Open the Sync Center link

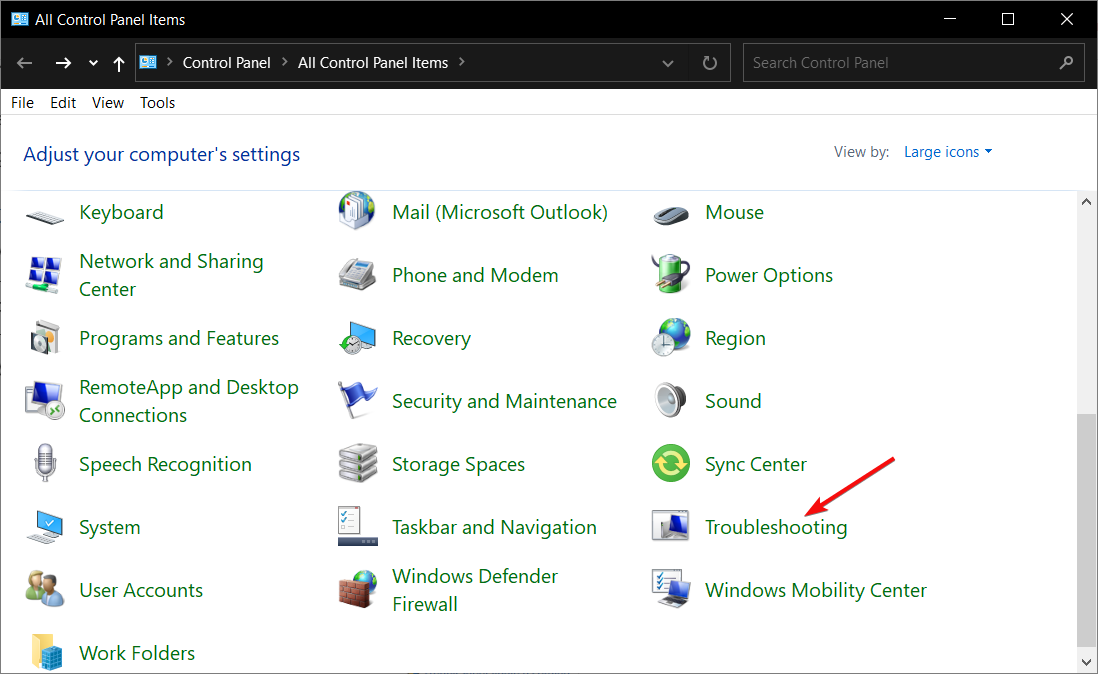coord(756,464)
